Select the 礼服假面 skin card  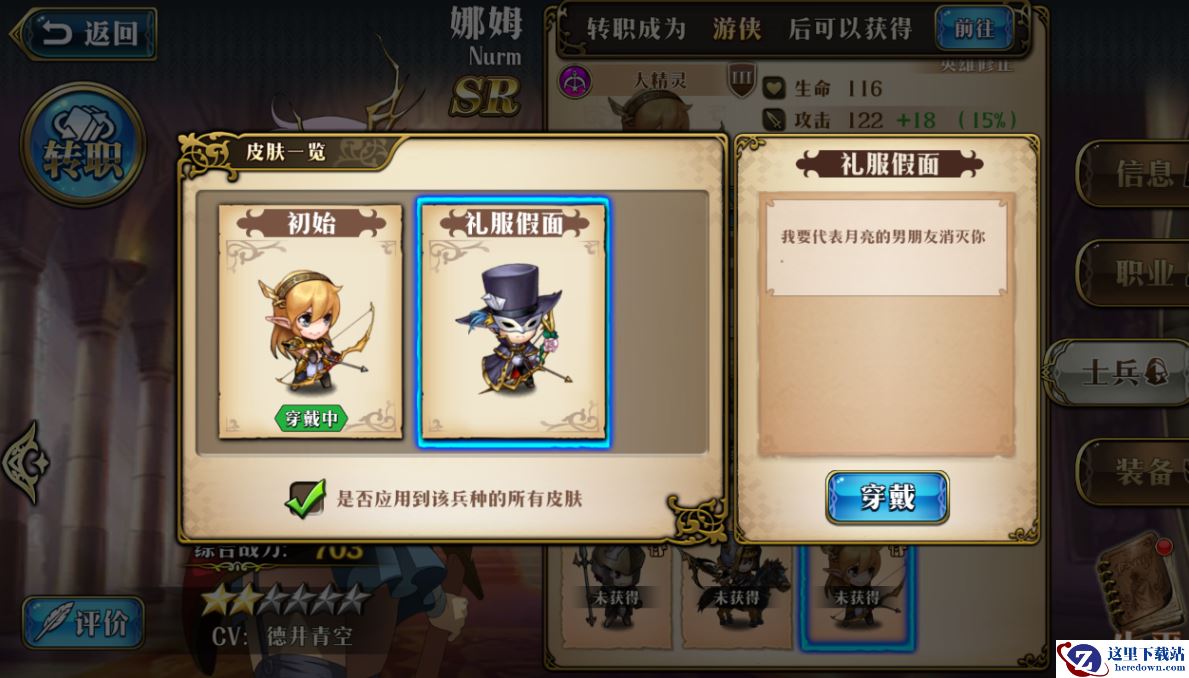(x=513, y=322)
